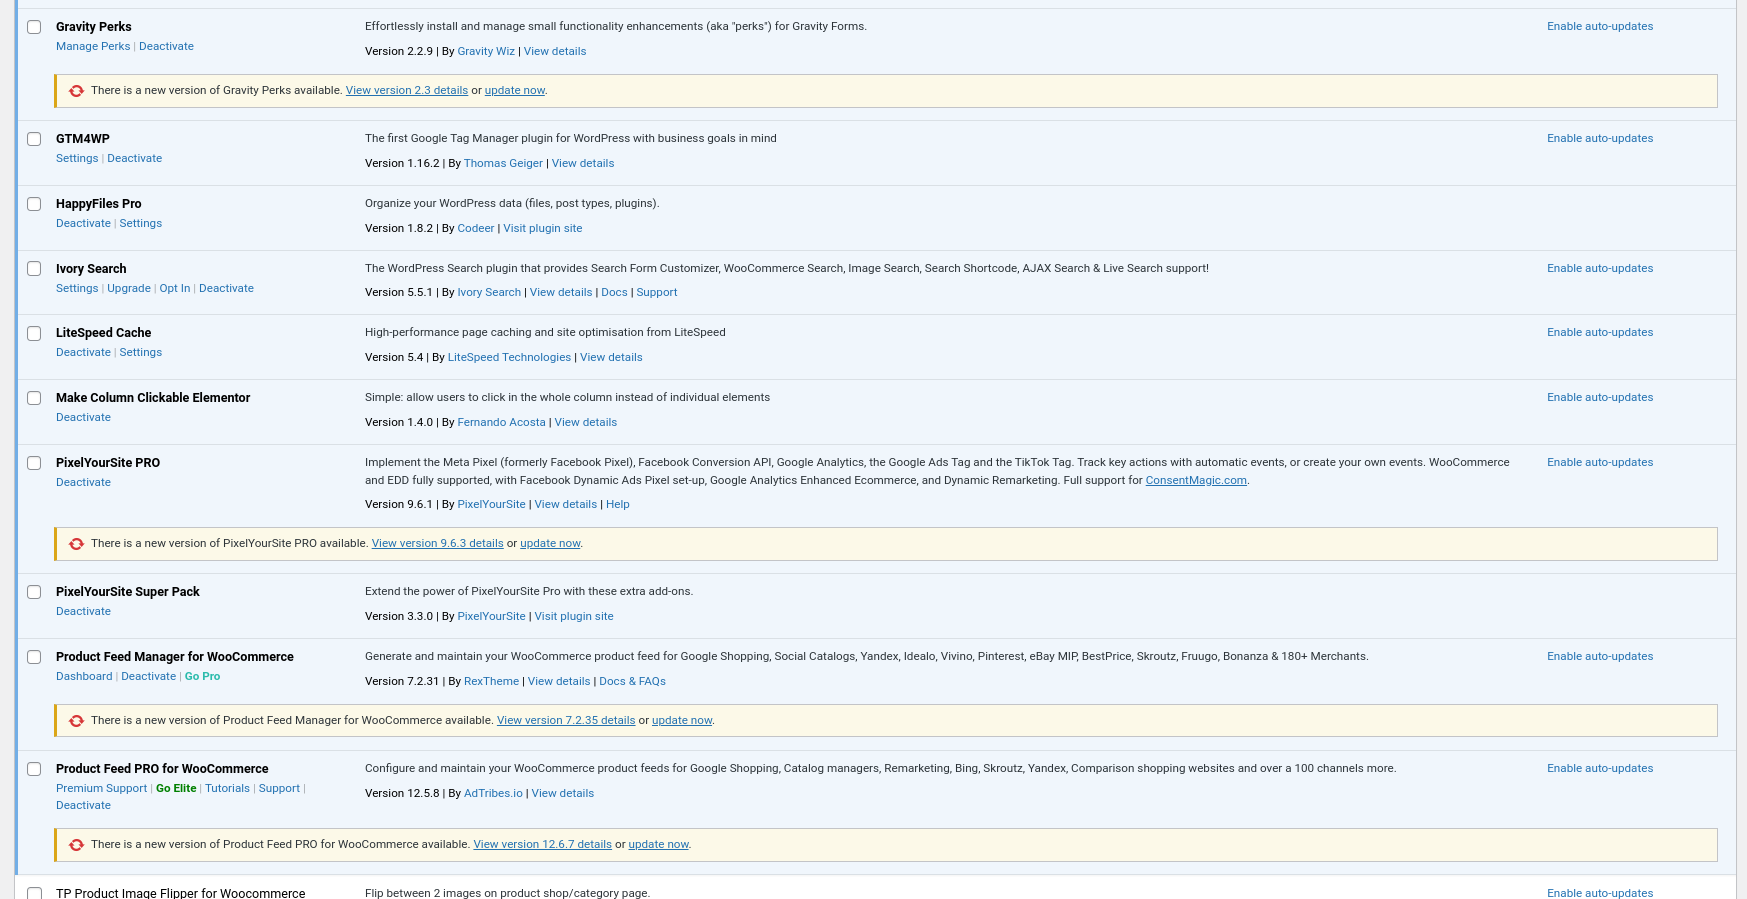Tick the HappyFiles Pro checkbox
This screenshot has width=1747, height=899.
(x=34, y=204)
